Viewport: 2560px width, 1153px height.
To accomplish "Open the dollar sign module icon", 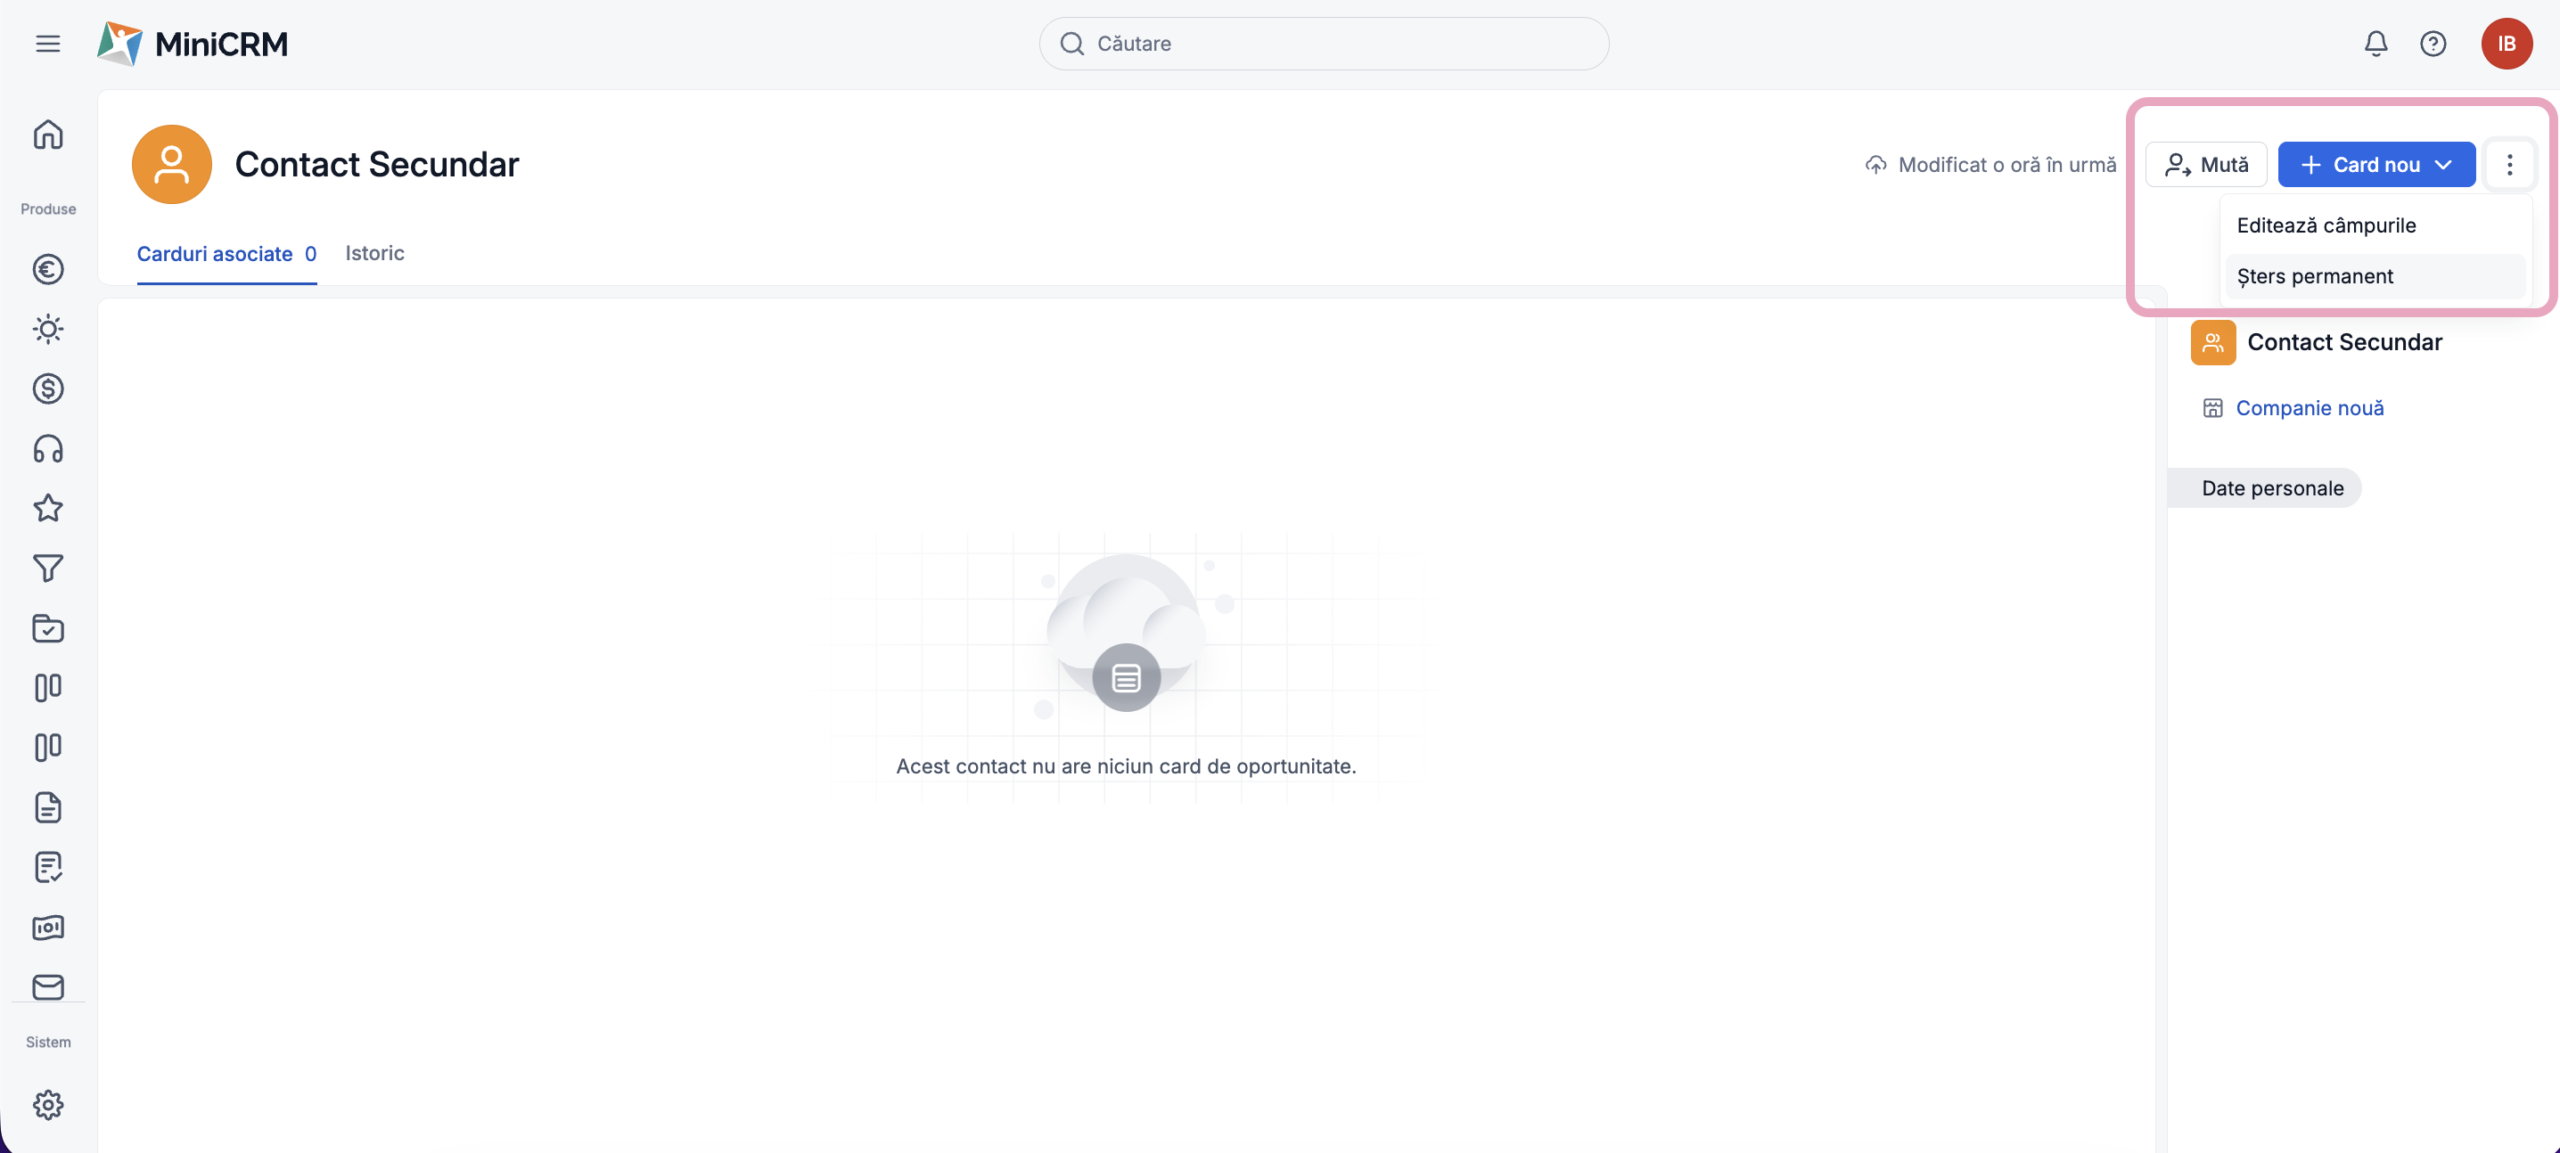I will tap(47, 389).
